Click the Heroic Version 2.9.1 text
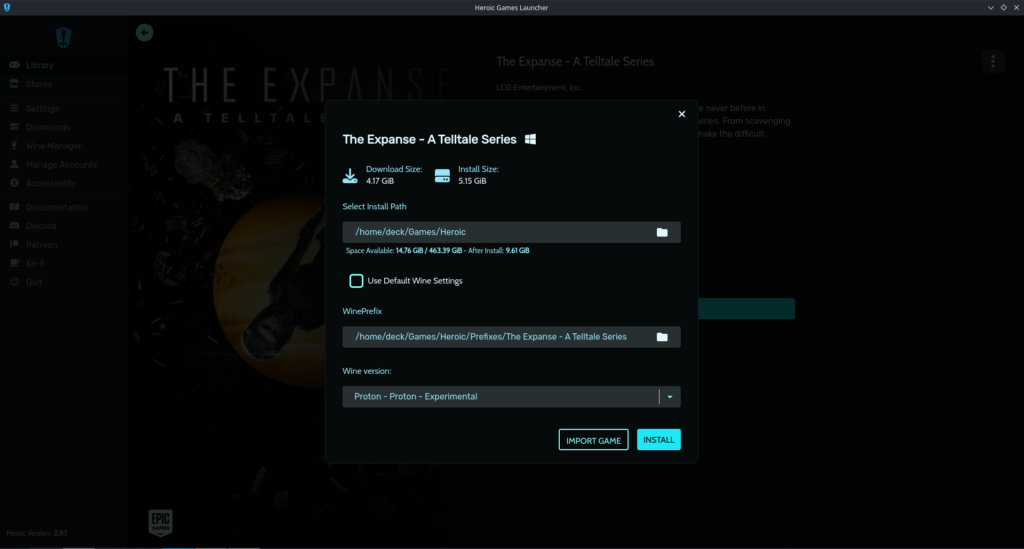This screenshot has height=549, width=1024. click(37, 533)
